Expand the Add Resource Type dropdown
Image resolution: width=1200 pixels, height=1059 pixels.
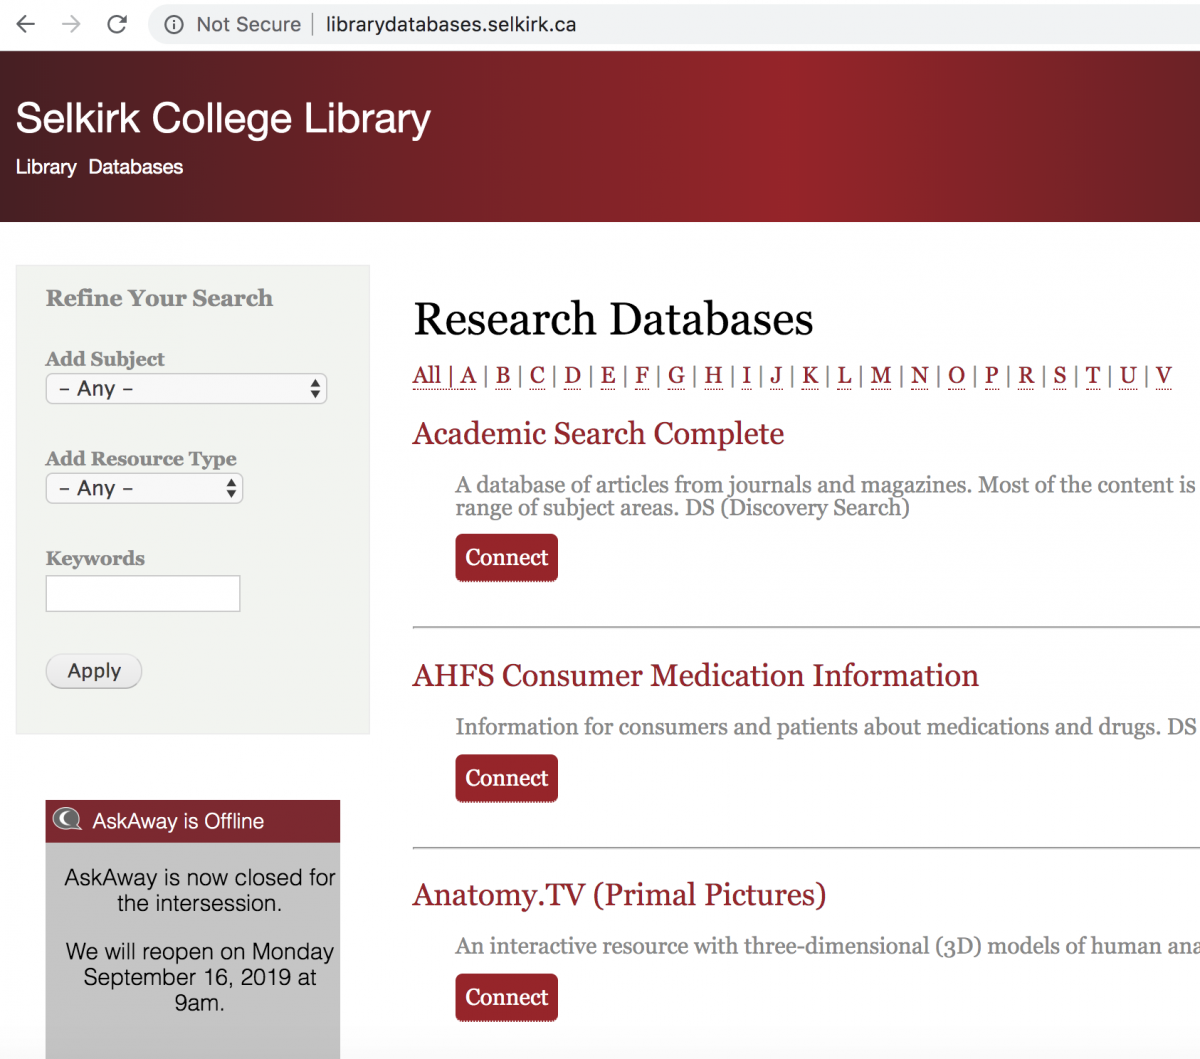tap(144, 489)
